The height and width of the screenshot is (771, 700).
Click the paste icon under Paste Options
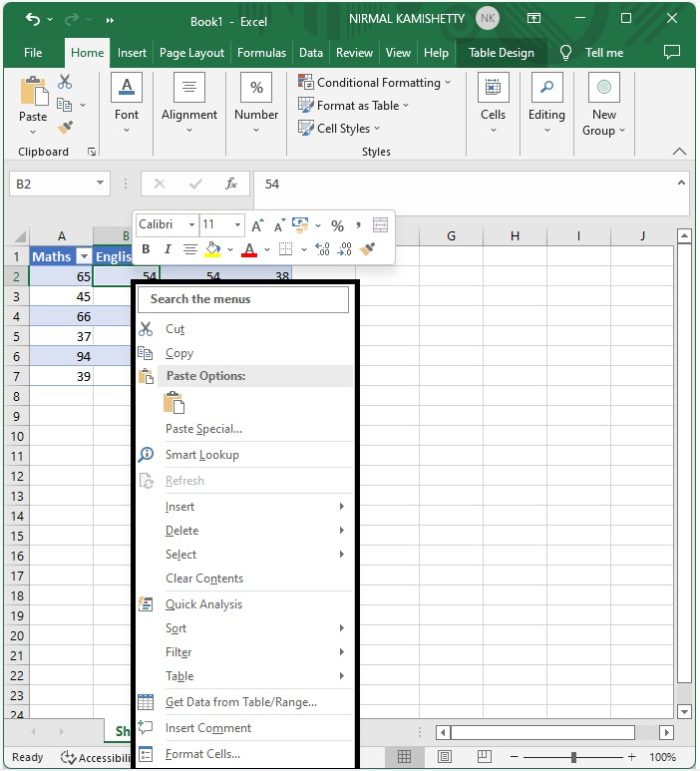click(174, 402)
